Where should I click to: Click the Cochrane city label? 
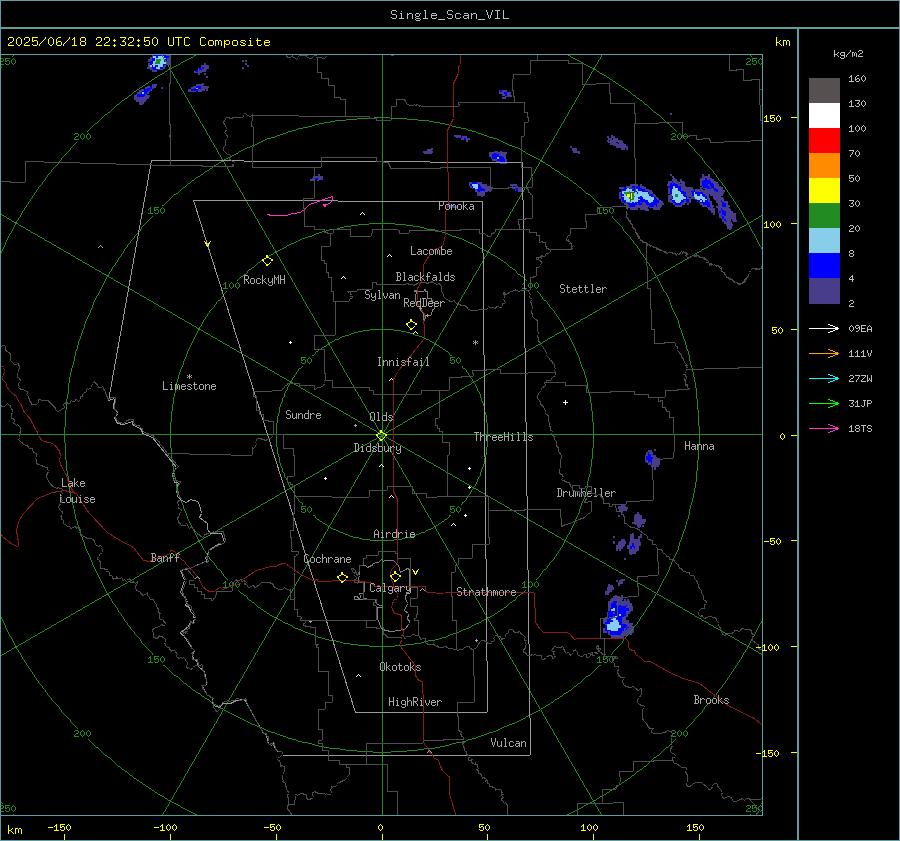[327, 559]
